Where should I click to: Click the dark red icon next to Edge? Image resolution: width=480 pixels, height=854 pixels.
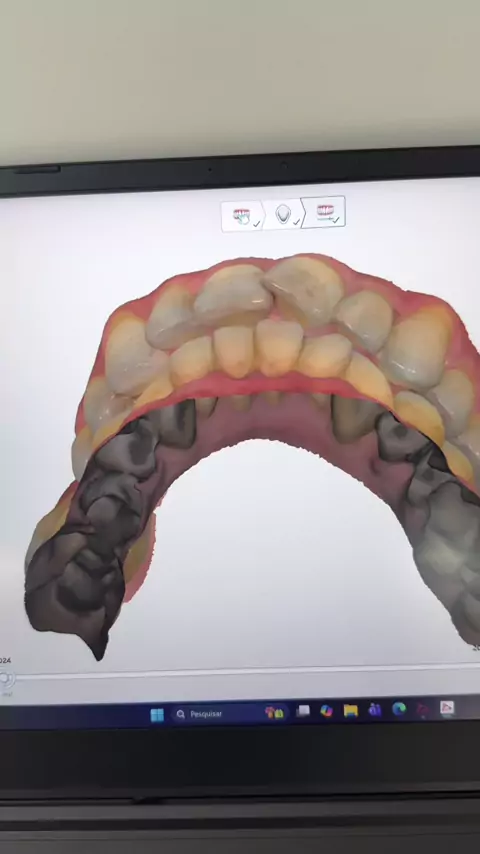(x=423, y=709)
